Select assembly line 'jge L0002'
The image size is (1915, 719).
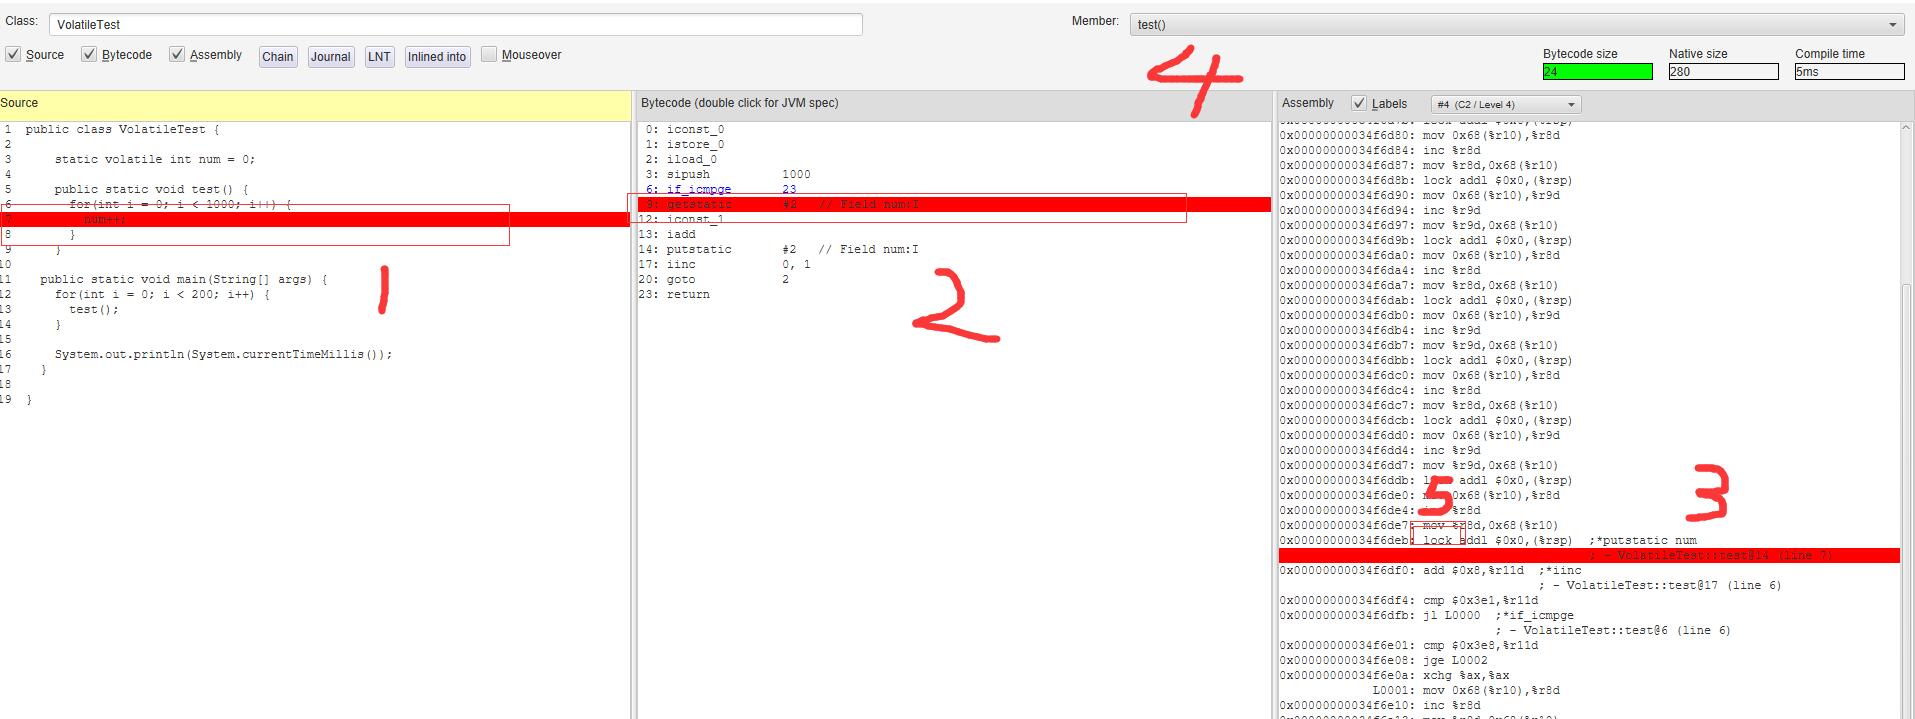coord(1384,660)
